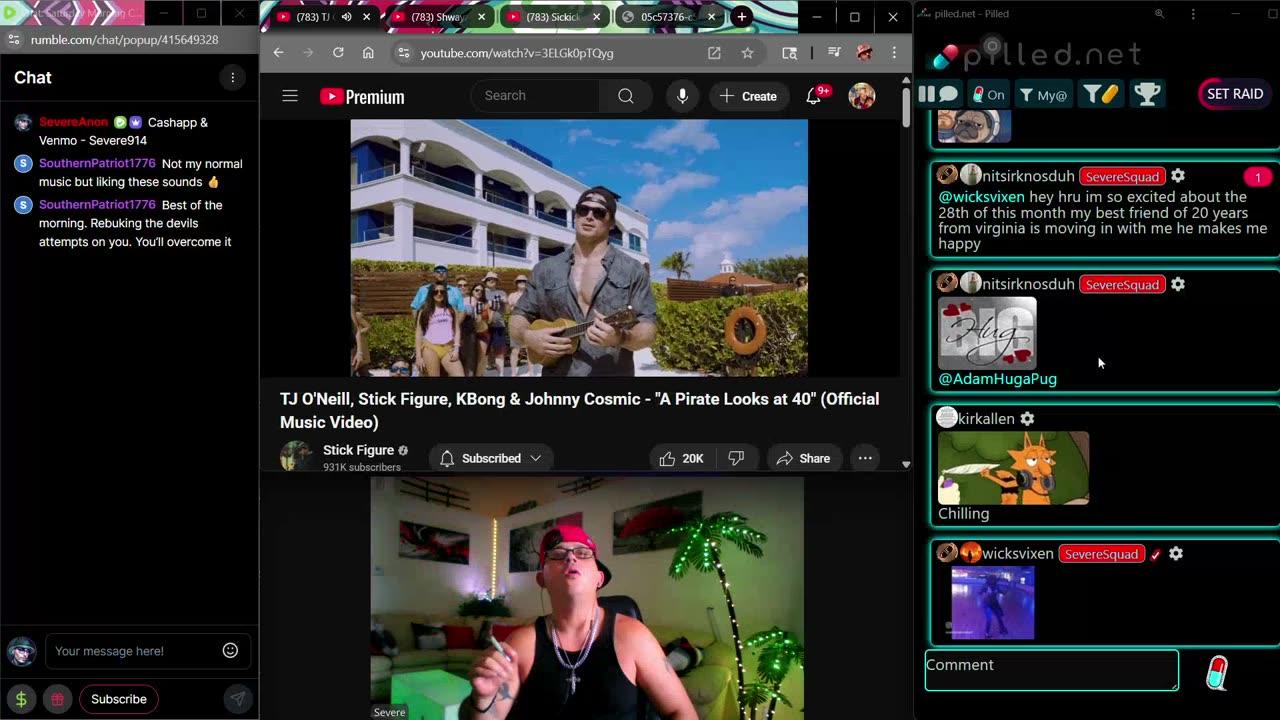Open emoji picker in Rumble chat
Viewport: 1280px width, 720px height.
pyautogui.click(x=230, y=651)
